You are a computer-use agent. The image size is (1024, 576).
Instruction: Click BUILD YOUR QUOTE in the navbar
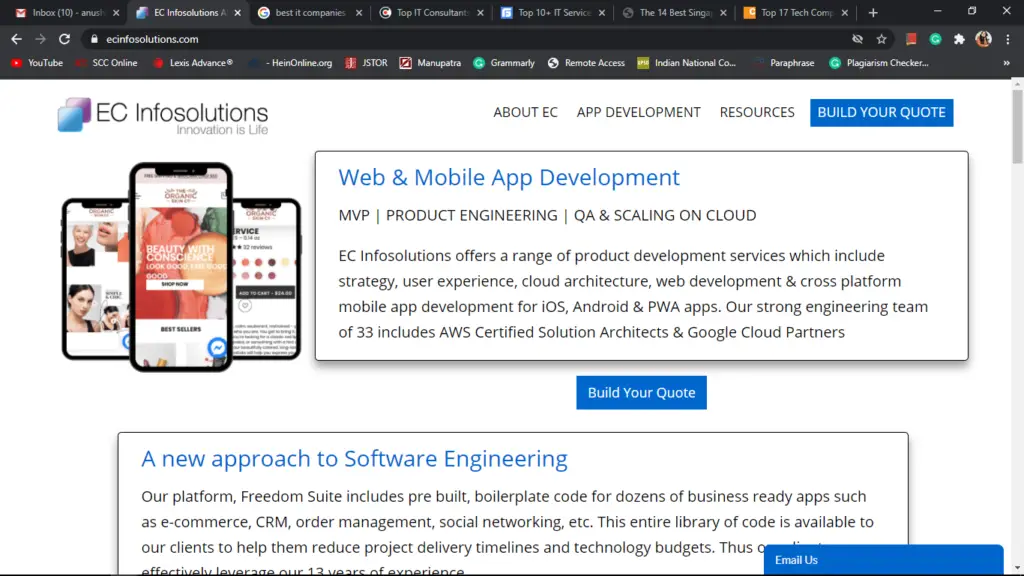click(x=882, y=112)
